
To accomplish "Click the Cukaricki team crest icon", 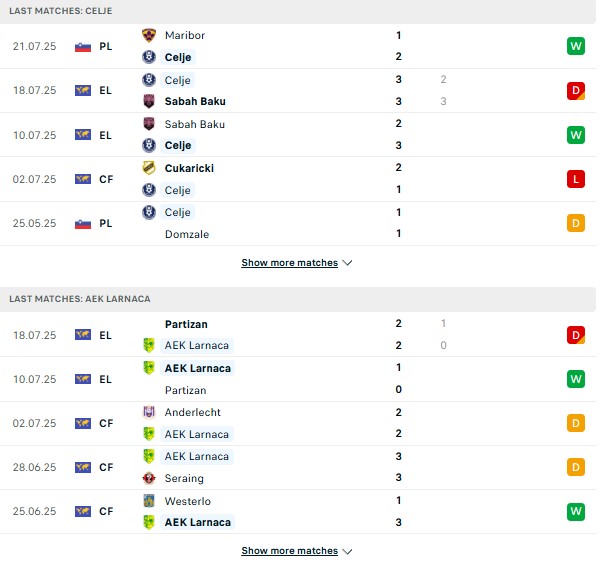I will pos(149,168).
